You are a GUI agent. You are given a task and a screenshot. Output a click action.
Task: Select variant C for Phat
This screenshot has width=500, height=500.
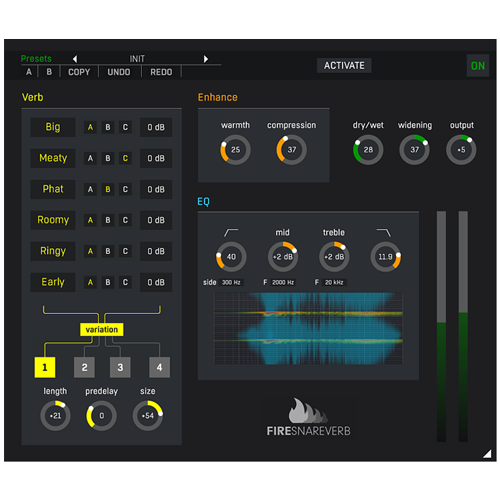125,189
